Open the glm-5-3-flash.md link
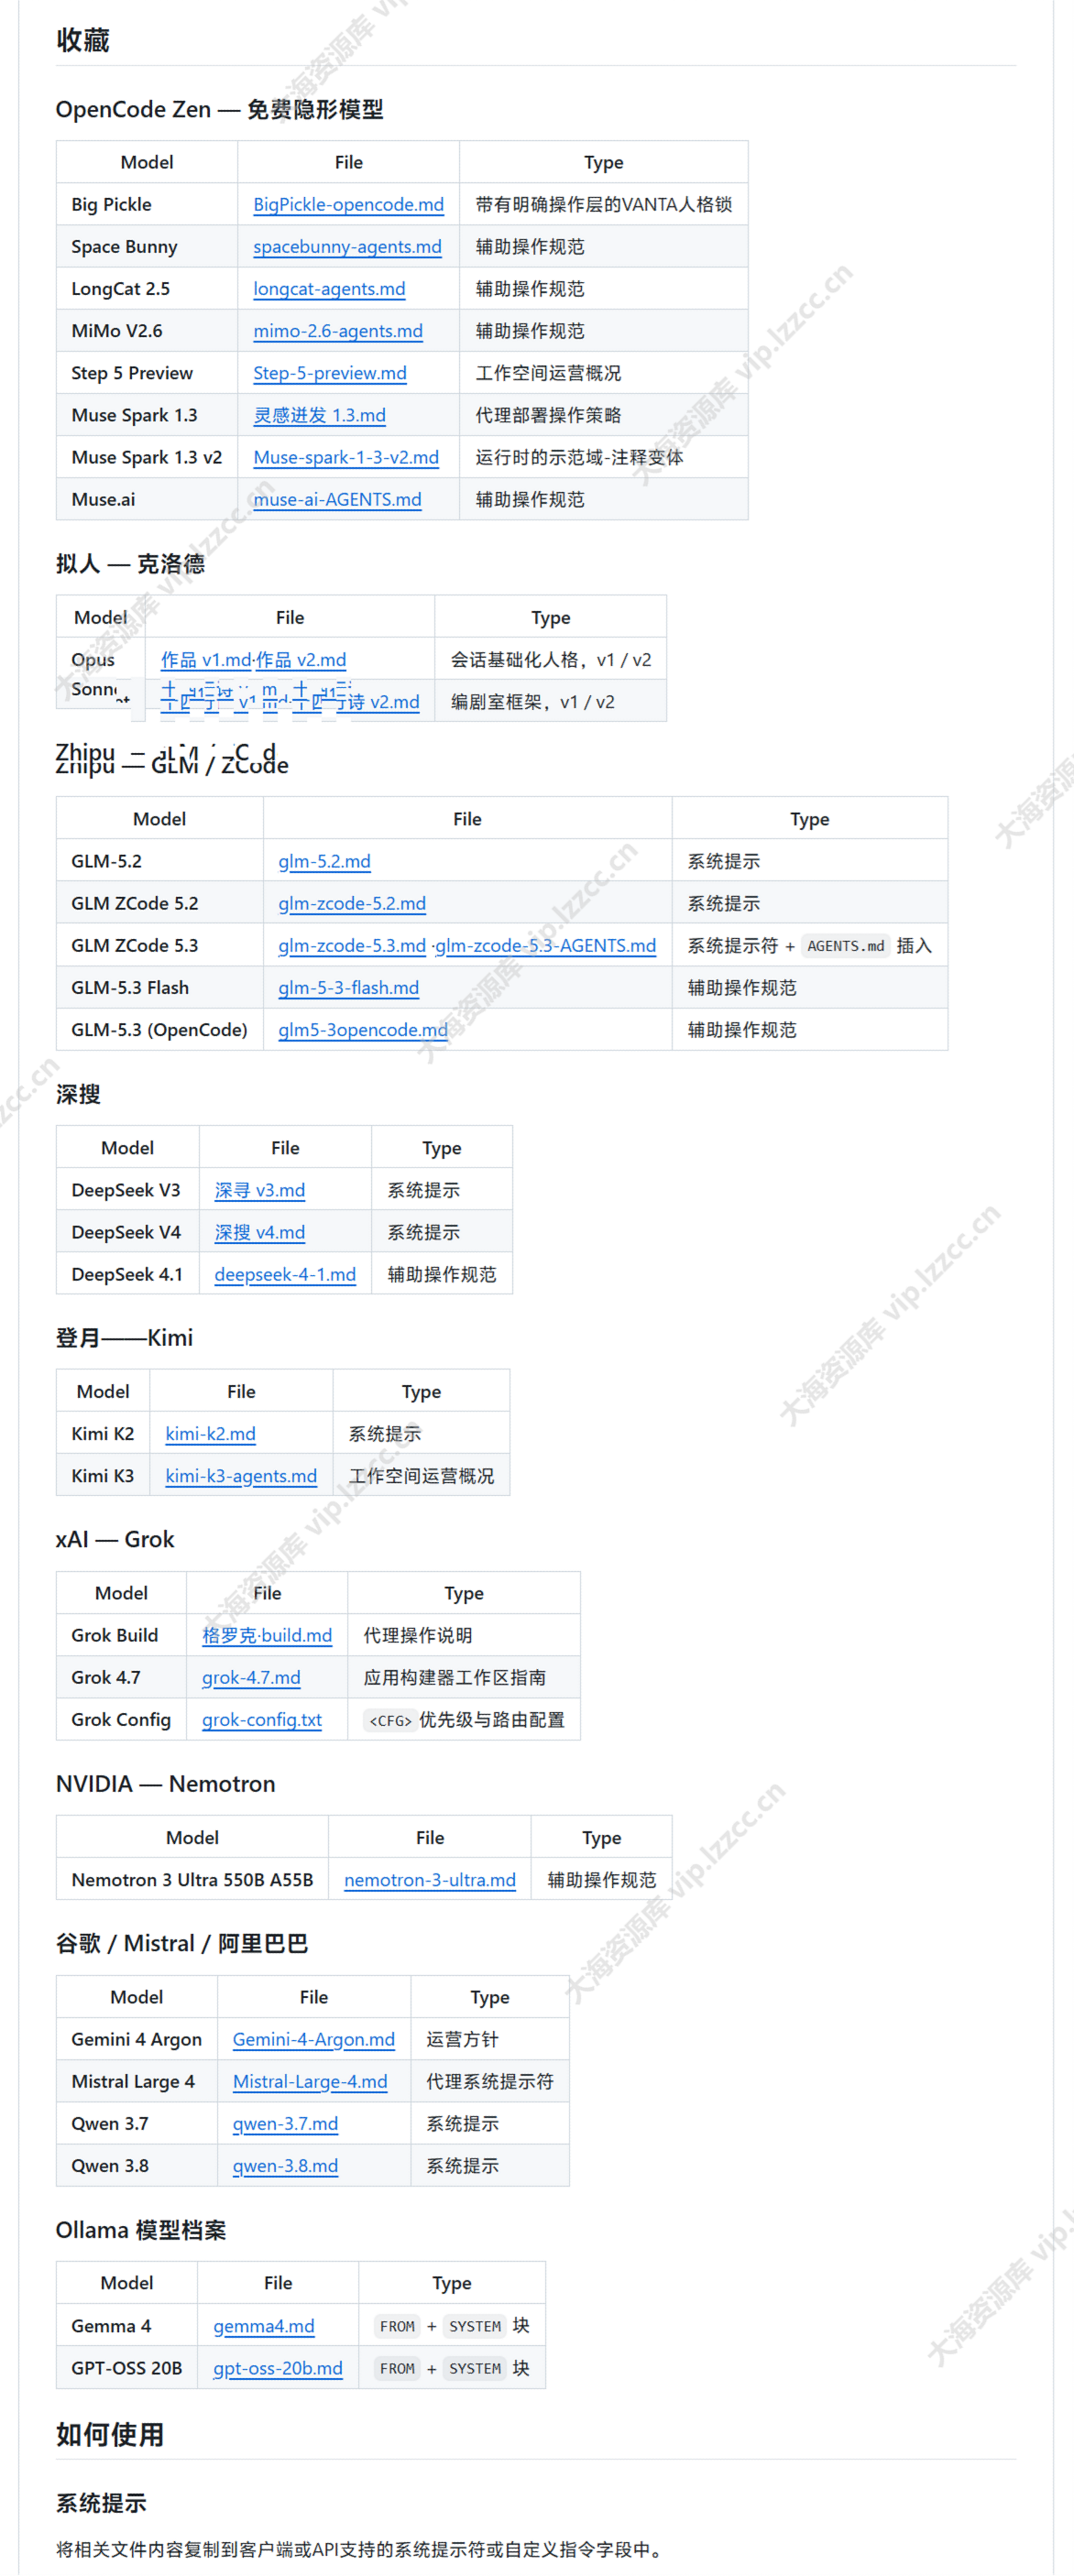1074x2576 pixels. [348, 987]
